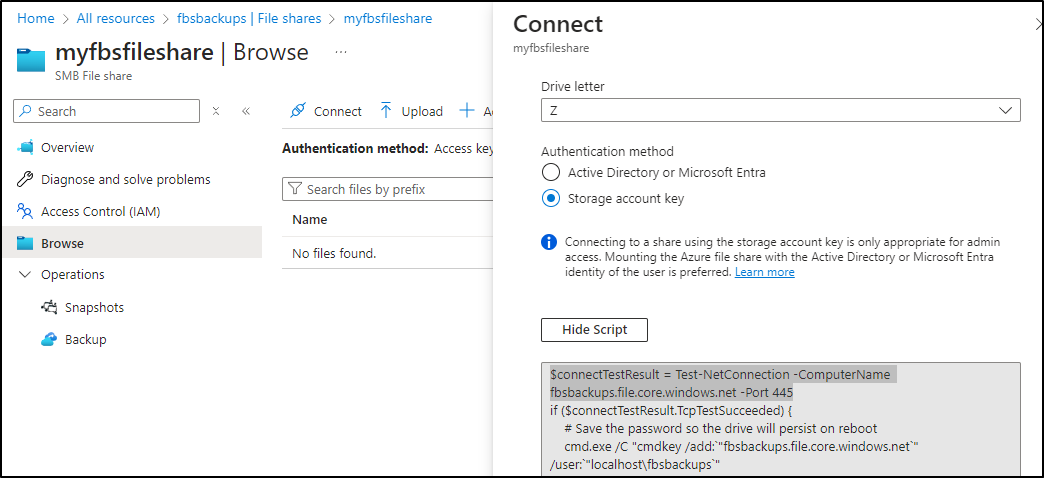Click myfbsfileshare breadcrumb link
The image size is (1044, 478).
pyautogui.click(x=388, y=19)
